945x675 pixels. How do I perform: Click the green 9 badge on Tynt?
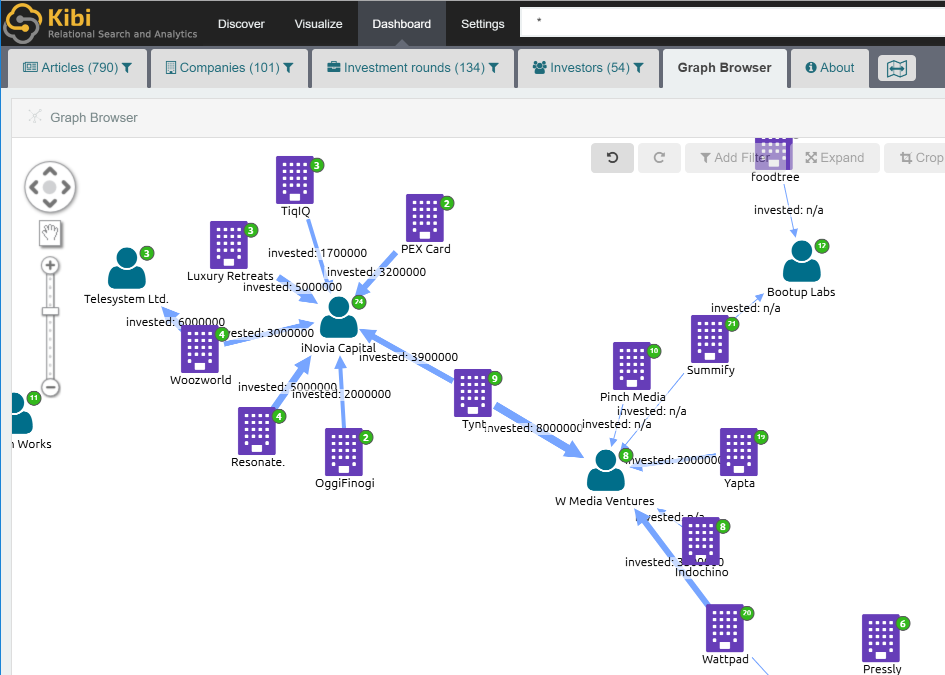[495, 378]
